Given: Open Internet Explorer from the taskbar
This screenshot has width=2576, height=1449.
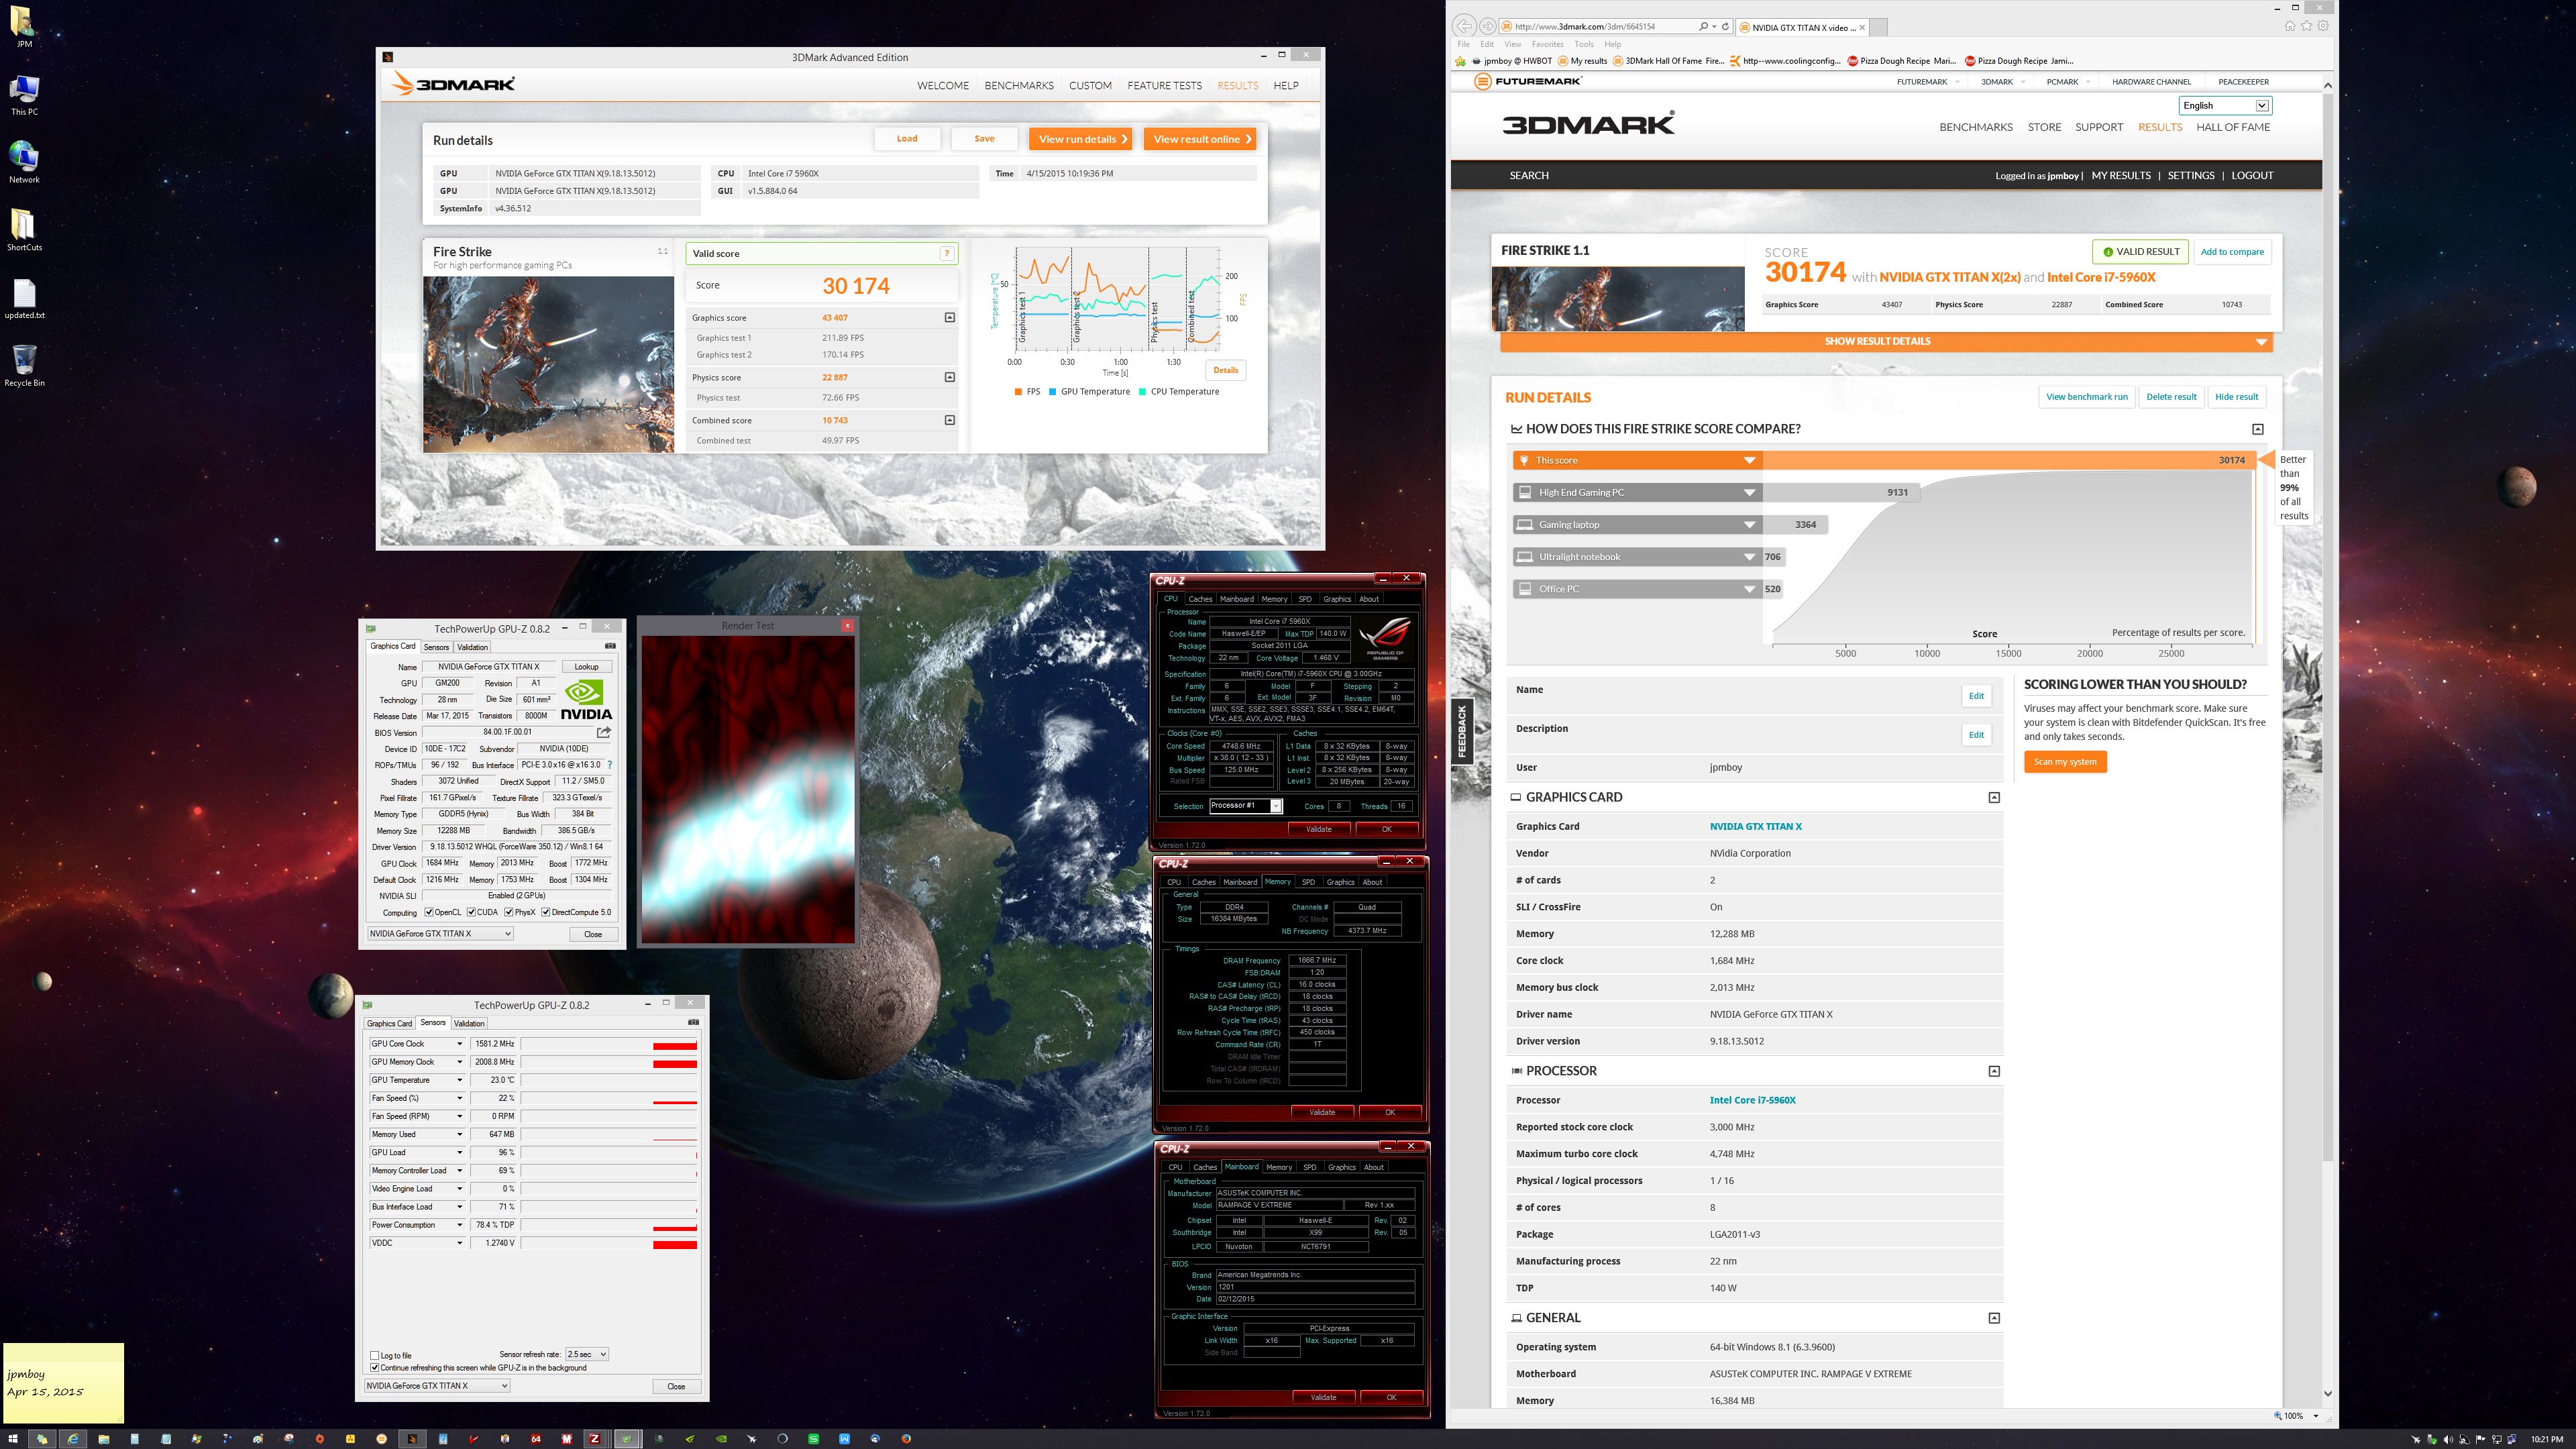Looking at the screenshot, I should pyautogui.click(x=72, y=1439).
